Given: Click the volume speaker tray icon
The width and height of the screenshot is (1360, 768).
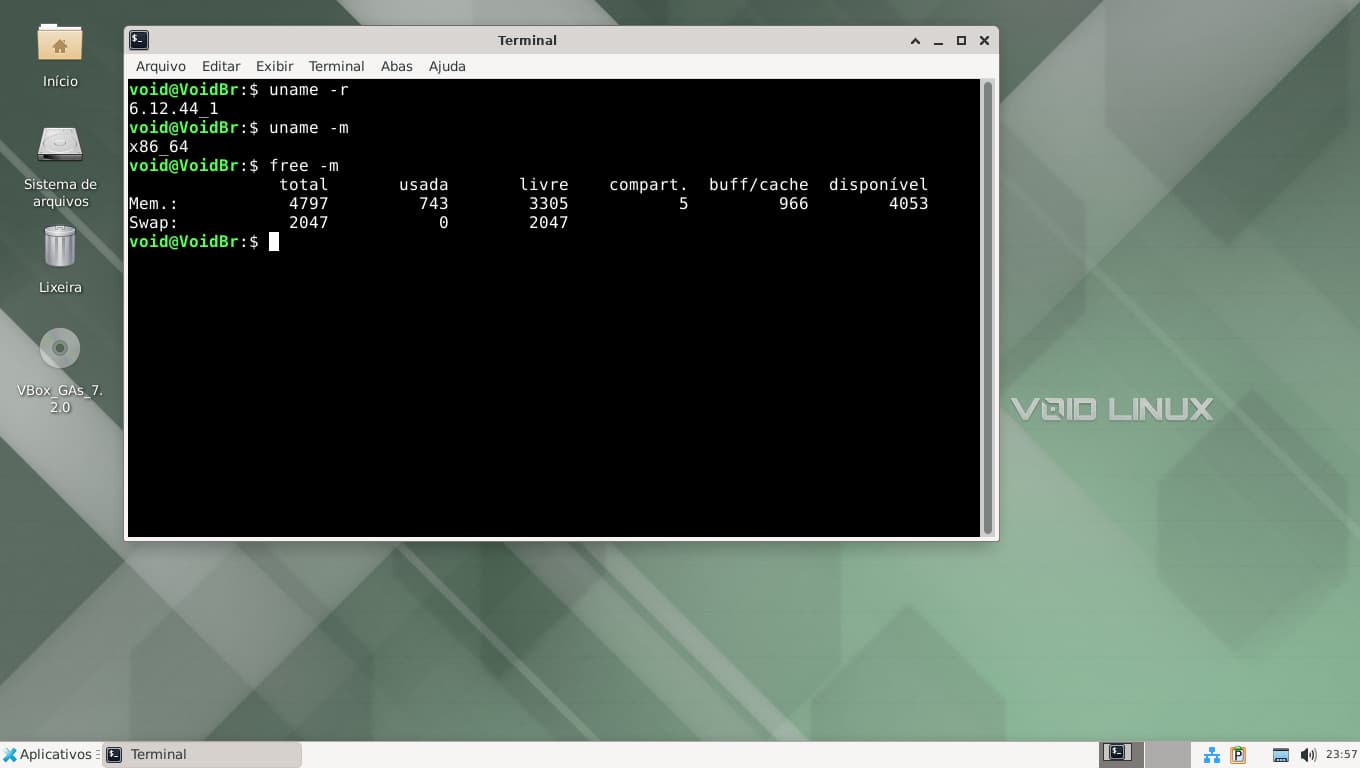Looking at the screenshot, I should click(x=1307, y=755).
